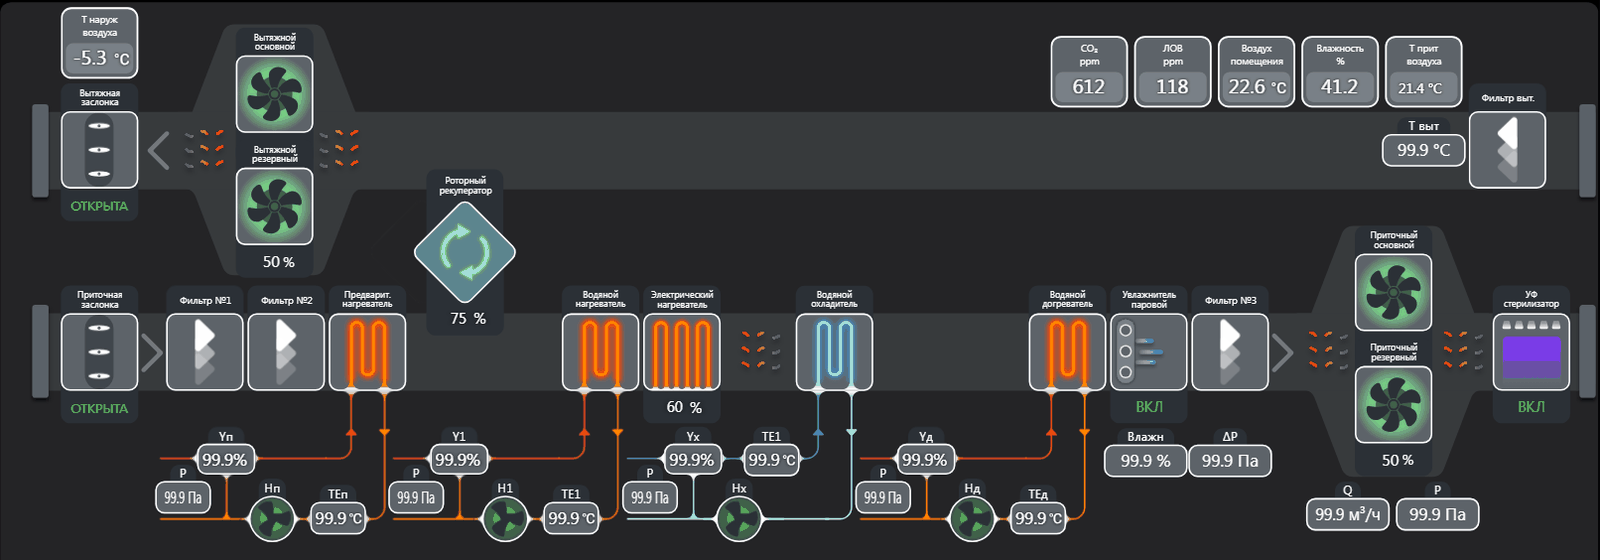Click the lower TE1 value beside Н1 pump
Viewport: 1600px width, 560px height.
(x=571, y=518)
